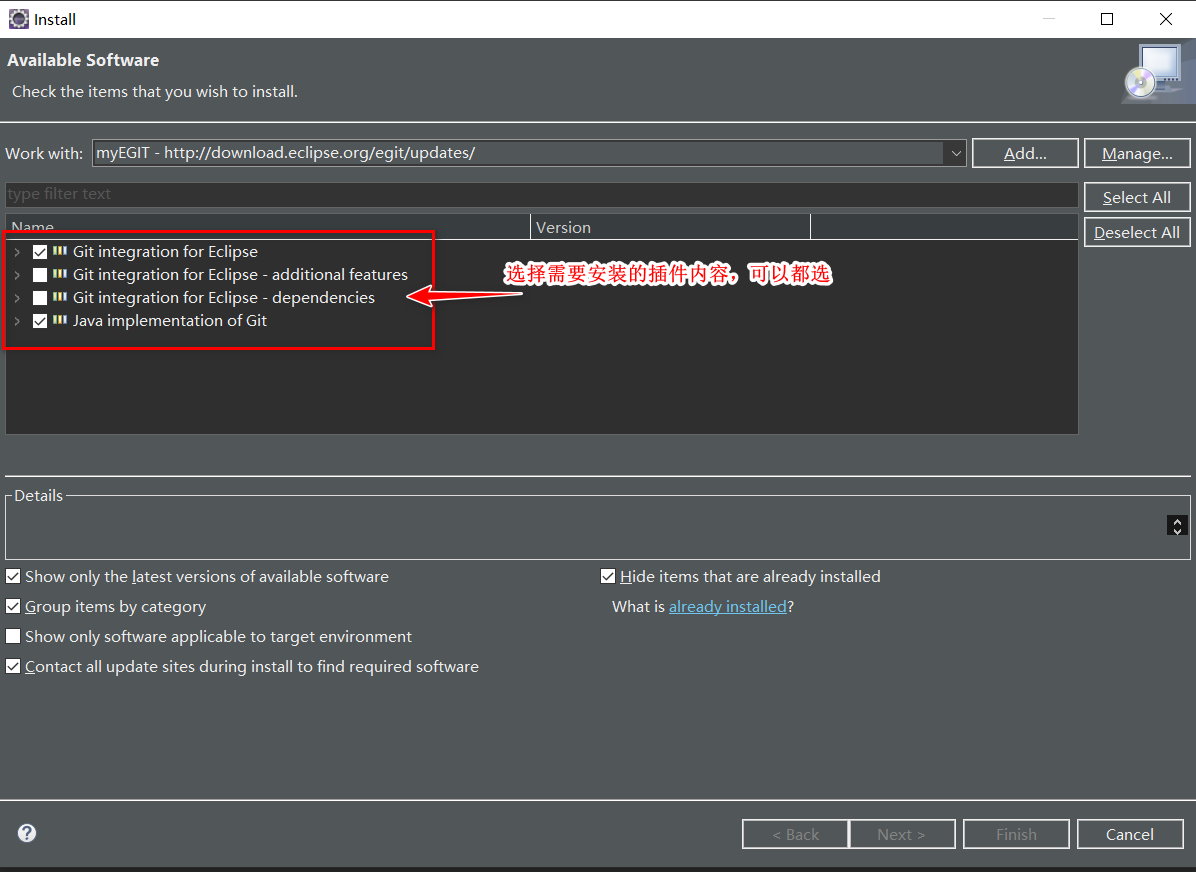Click the Details area scroll stepper
The image size is (1196, 872).
click(x=1177, y=525)
